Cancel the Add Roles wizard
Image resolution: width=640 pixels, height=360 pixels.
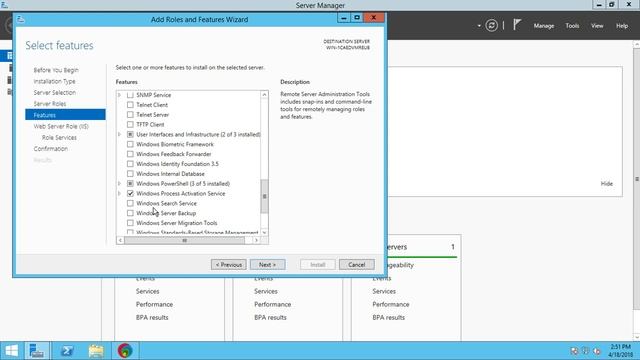click(356, 264)
